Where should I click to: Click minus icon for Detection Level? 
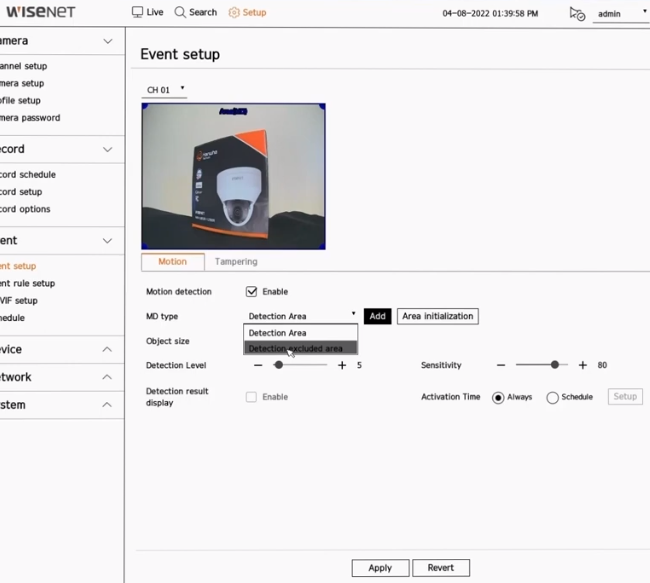[x=258, y=365]
